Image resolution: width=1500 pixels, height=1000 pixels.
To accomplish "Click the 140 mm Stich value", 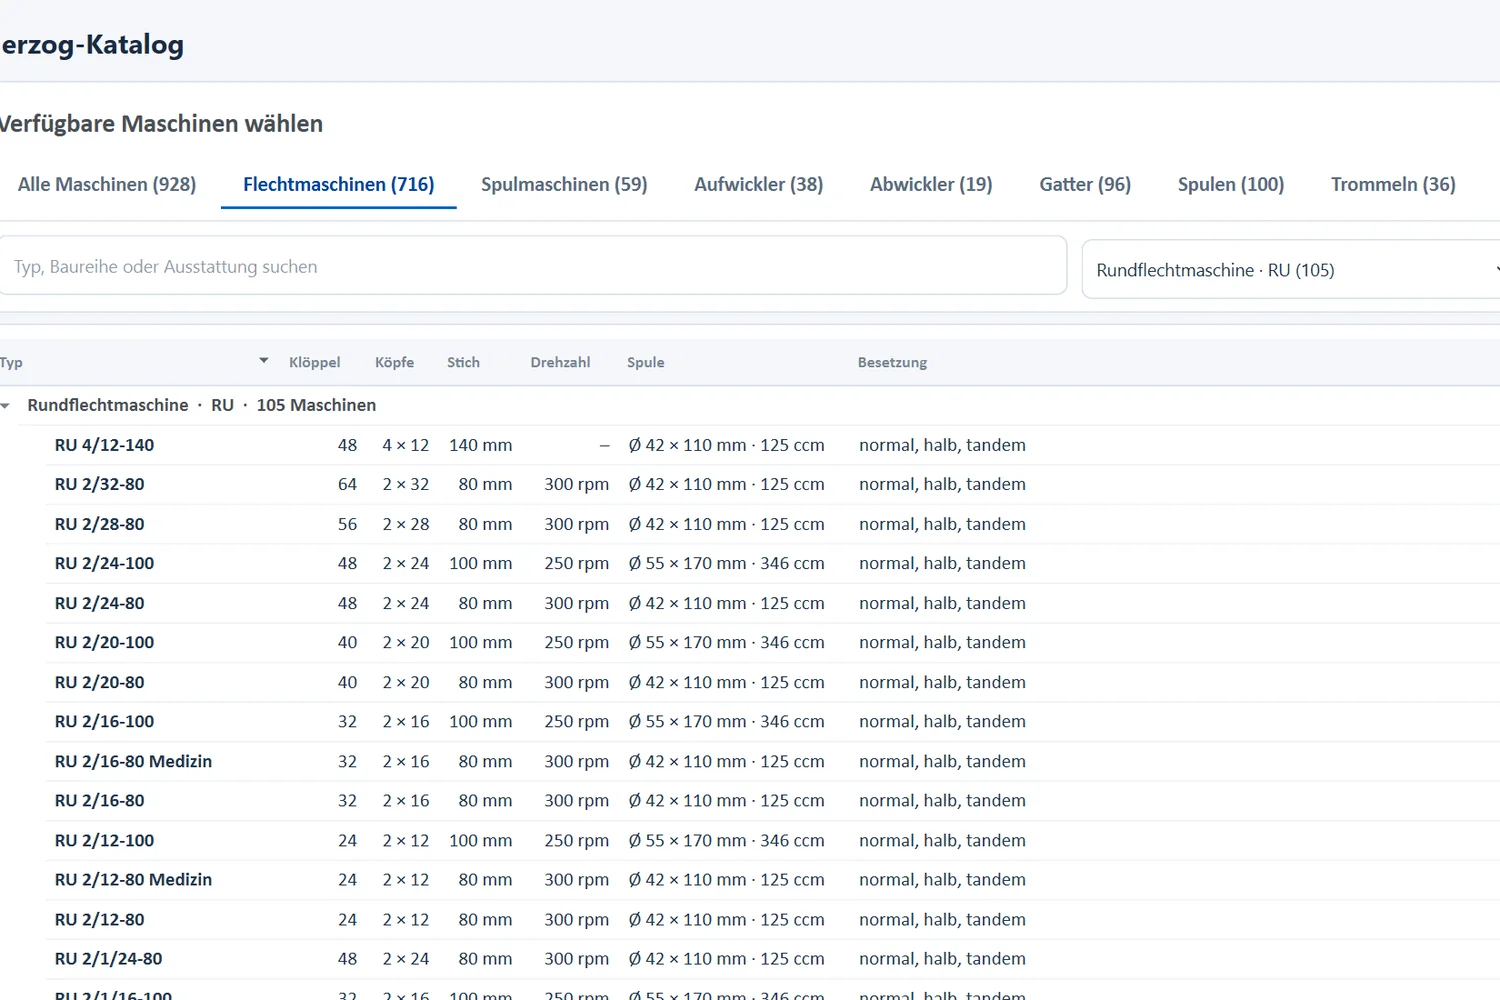I will click(x=480, y=445).
